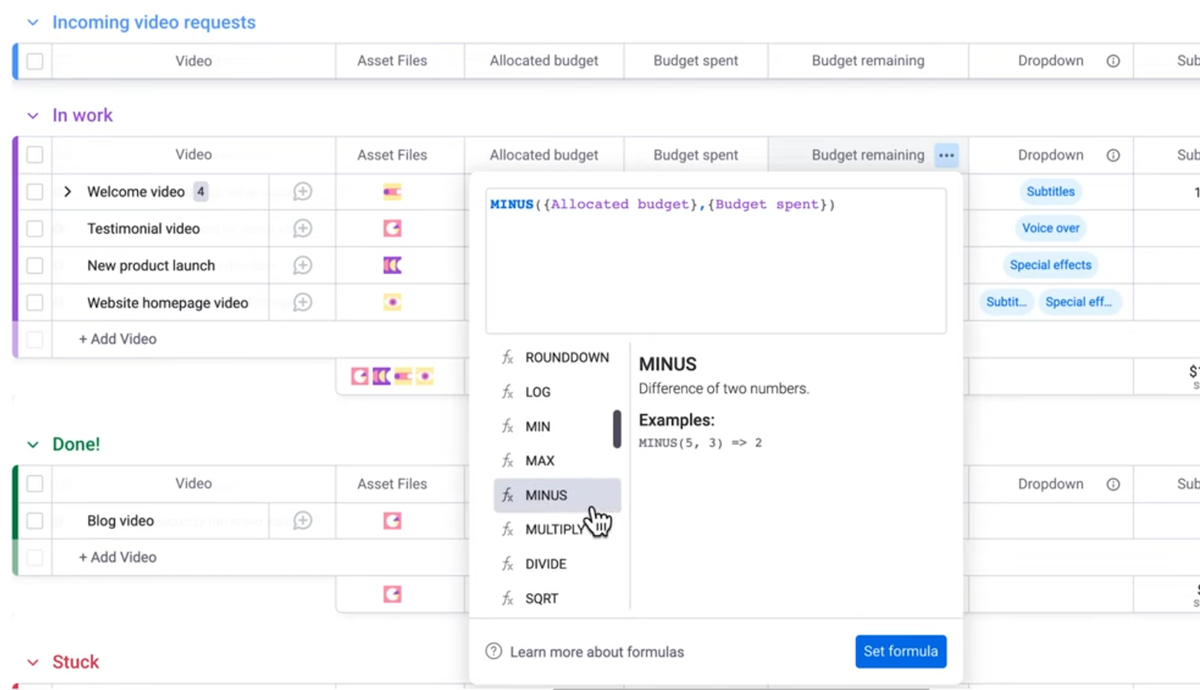Select the New product launch row checkbox
This screenshot has width=1200, height=690.
[x=35, y=265]
